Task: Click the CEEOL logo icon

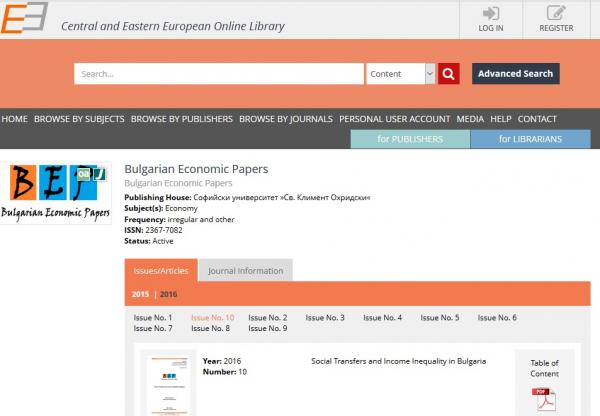Action: pyautogui.click(x=24, y=17)
